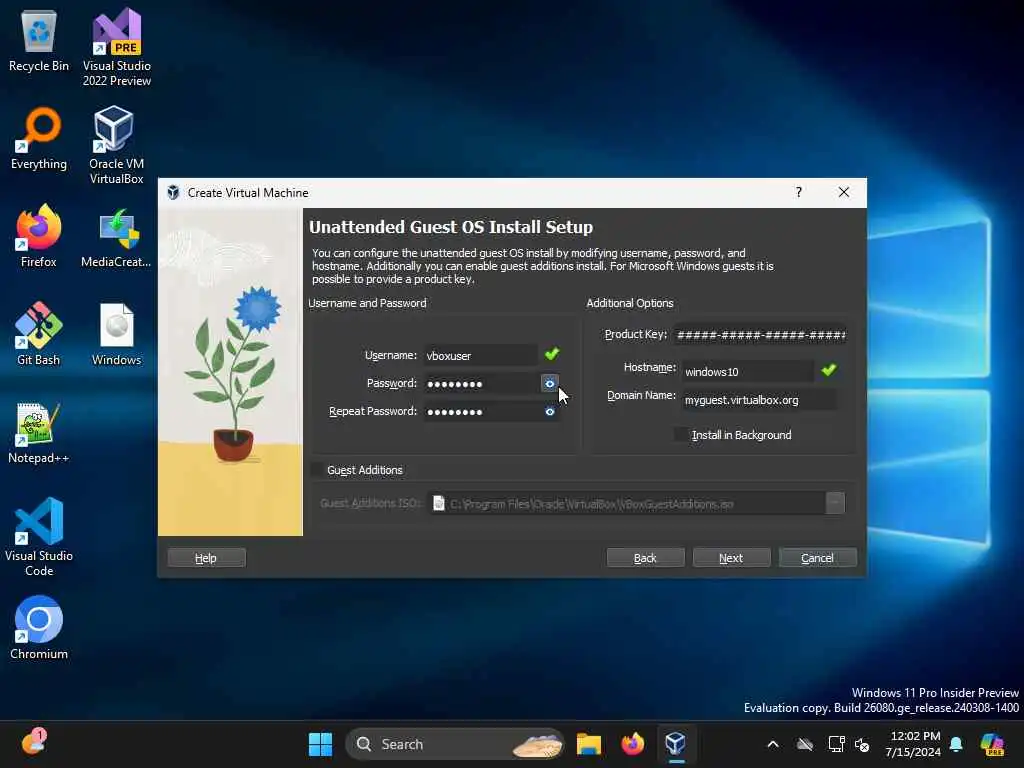Click the Guest Additions ISO file icon
The width and height of the screenshot is (1024, 768).
[x=439, y=504]
